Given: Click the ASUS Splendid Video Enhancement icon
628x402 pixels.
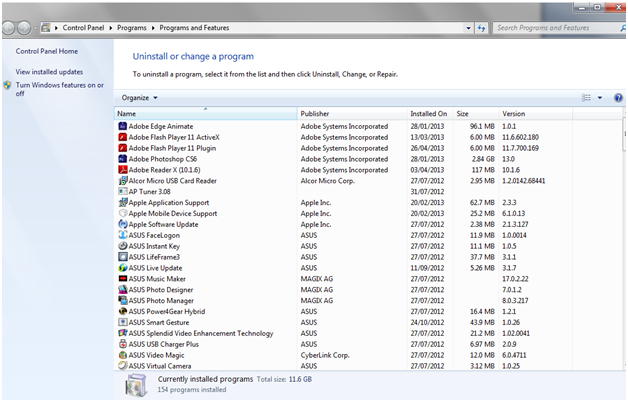Looking at the screenshot, I should (x=123, y=333).
